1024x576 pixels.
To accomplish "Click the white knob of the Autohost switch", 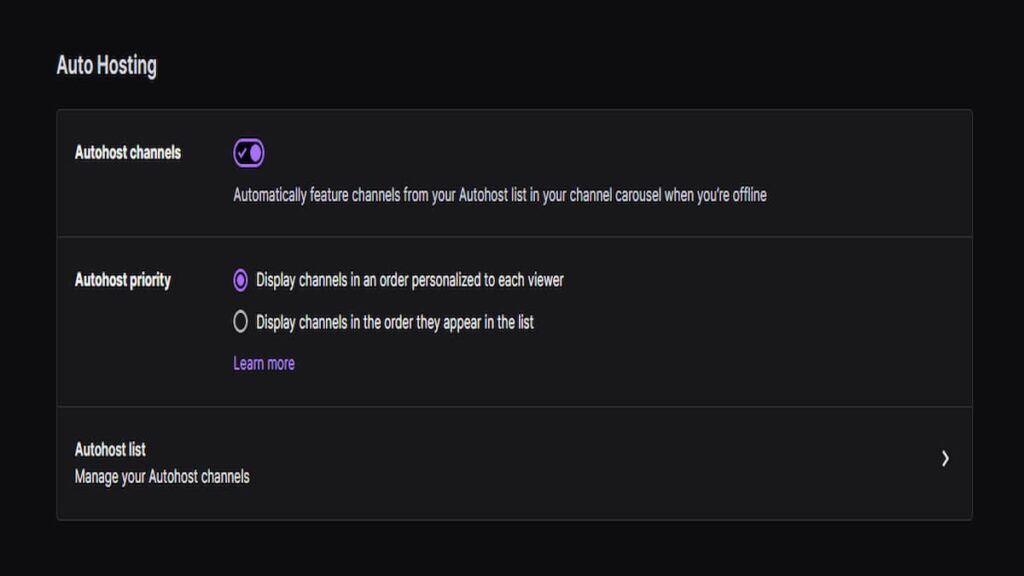I will pyautogui.click(x=255, y=153).
